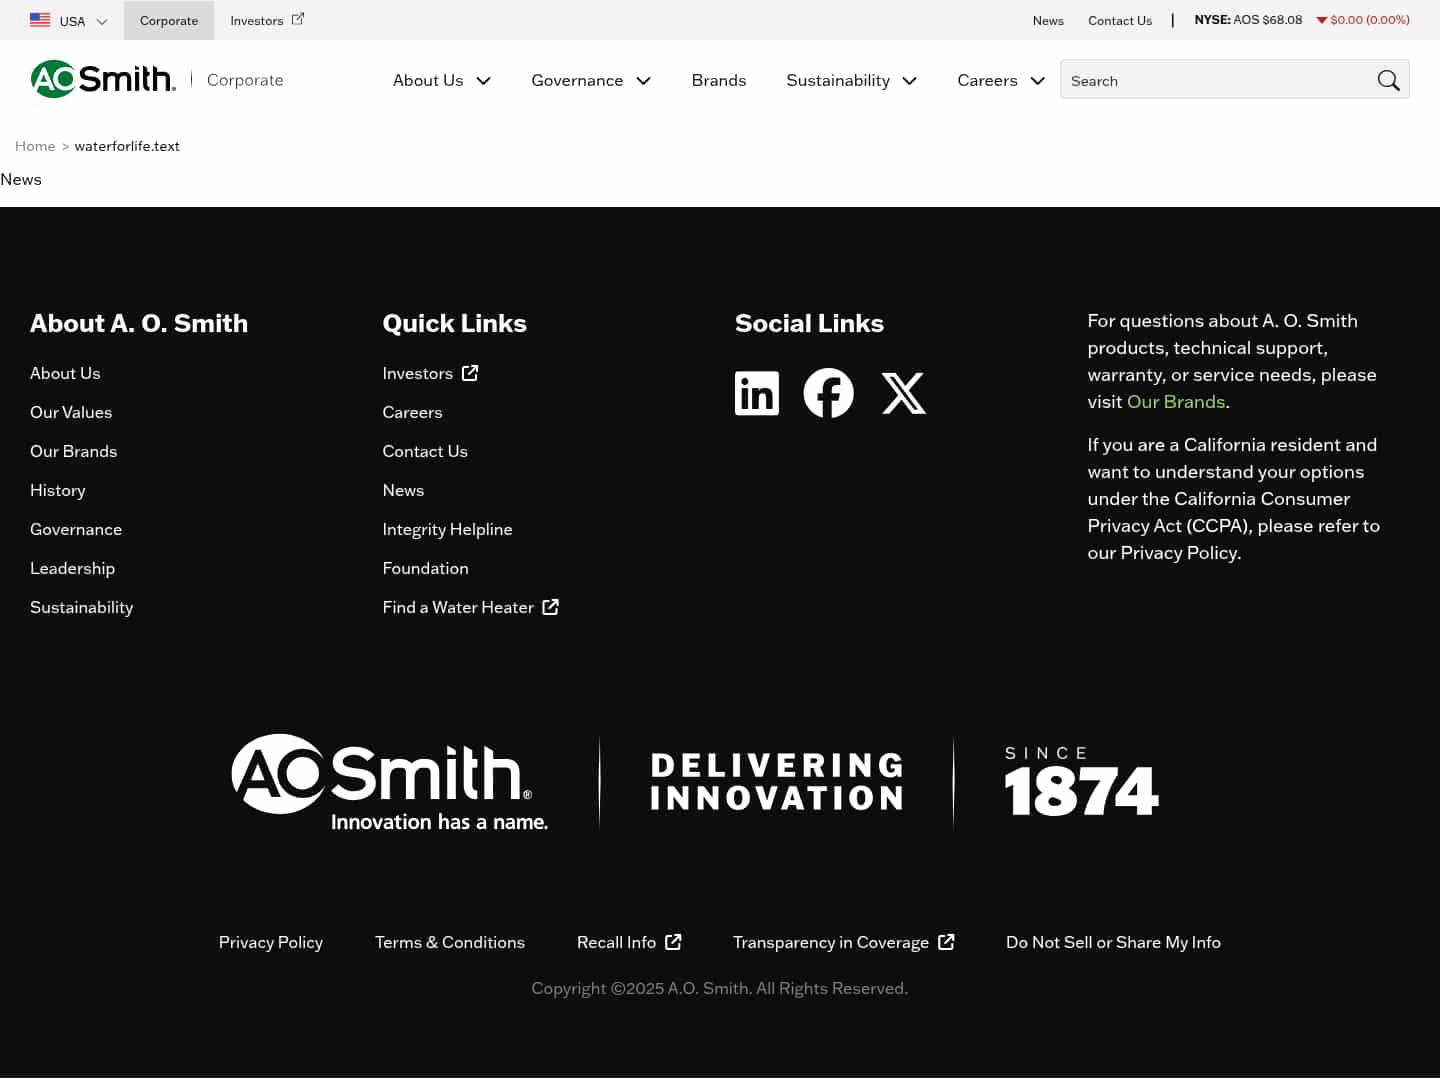The width and height of the screenshot is (1440, 1080).
Task: Click the search magnifier icon
Action: [x=1388, y=80]
